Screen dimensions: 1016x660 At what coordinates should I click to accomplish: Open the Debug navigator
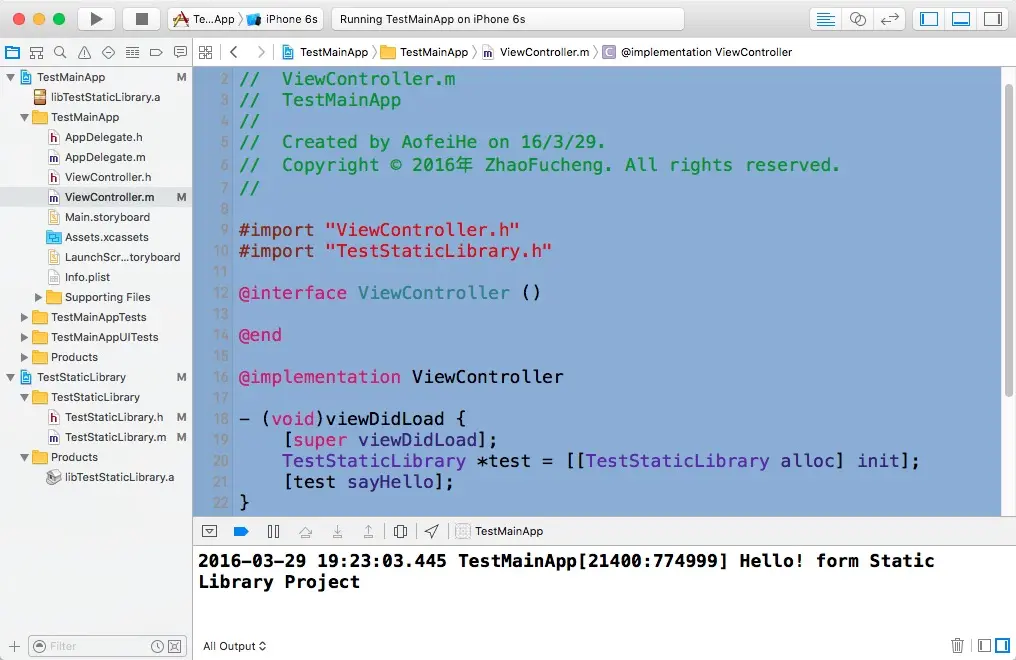(132, 52)
